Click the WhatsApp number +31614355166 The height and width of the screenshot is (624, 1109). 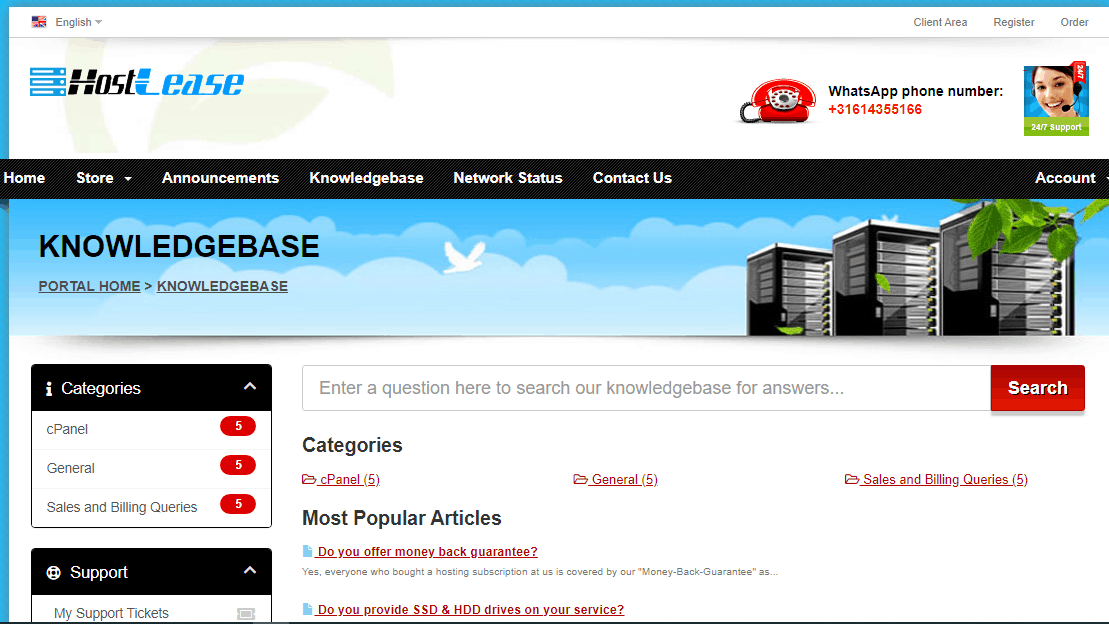point(875,110)
